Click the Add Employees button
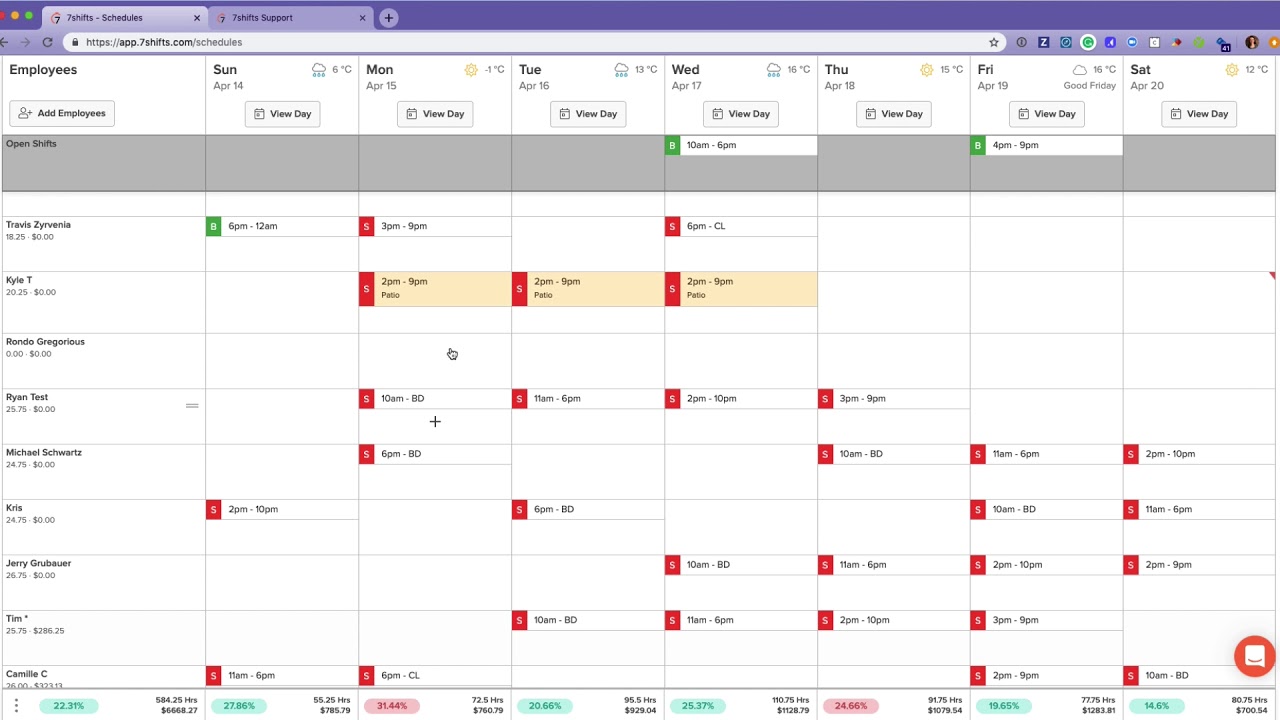This screenshot has height=720, width=1280. click(x=61, y=113)
